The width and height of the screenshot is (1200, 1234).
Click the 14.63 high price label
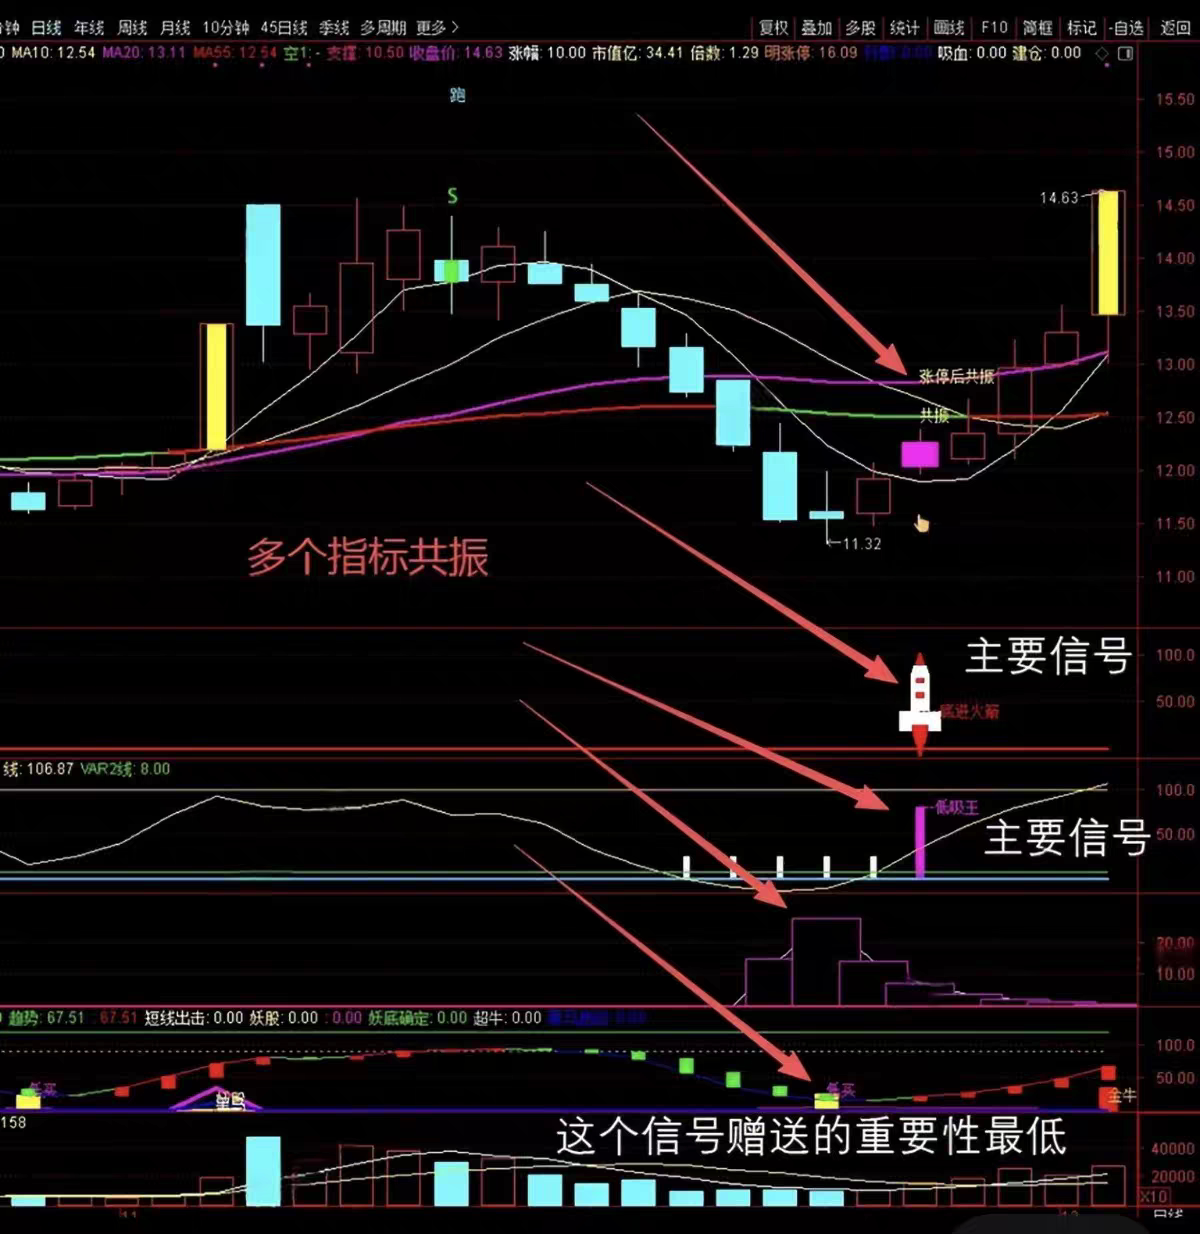tap(1059, 198)
